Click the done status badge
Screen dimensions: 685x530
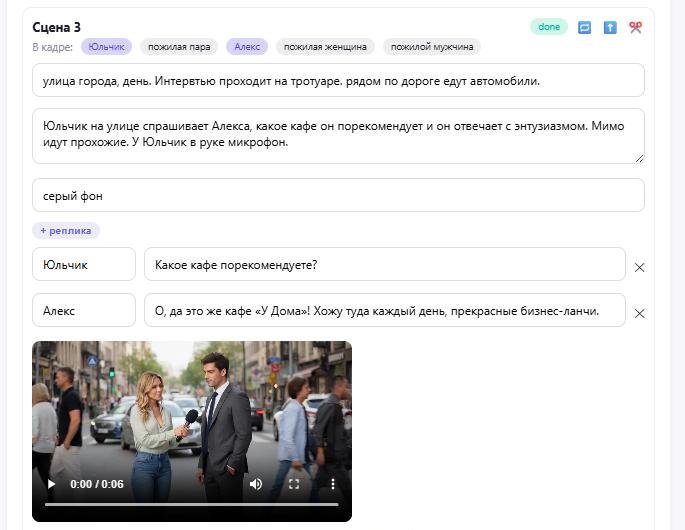click(x=549, y=27)
